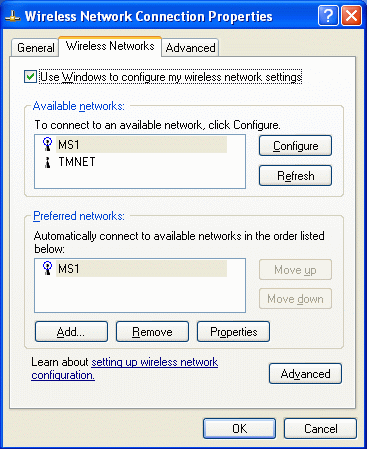Click Add... to add a preferred network
Screen dimensions: 369x449
tap(71, 332)
